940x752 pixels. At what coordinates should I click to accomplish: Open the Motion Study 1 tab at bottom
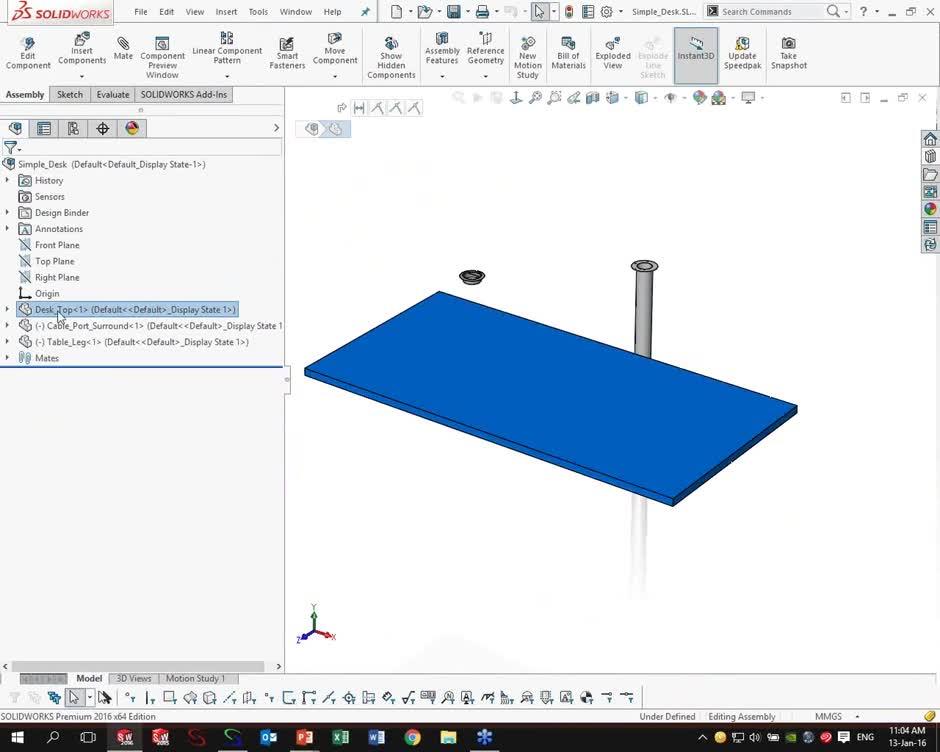196,678
